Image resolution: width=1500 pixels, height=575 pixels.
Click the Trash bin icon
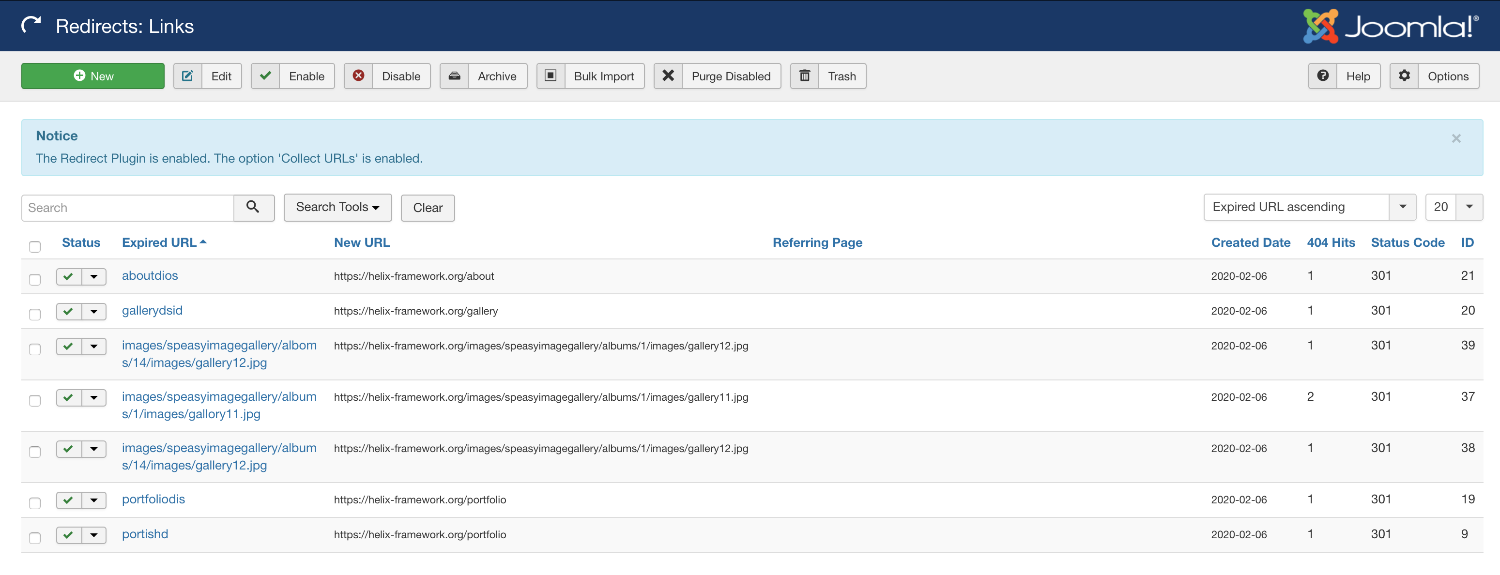(x=804, y=76)
